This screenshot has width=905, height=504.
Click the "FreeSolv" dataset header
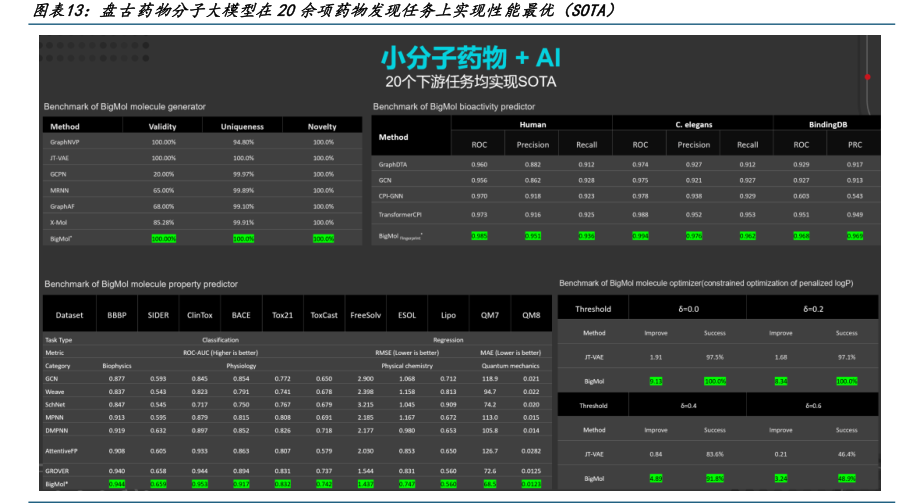point(365,315)
